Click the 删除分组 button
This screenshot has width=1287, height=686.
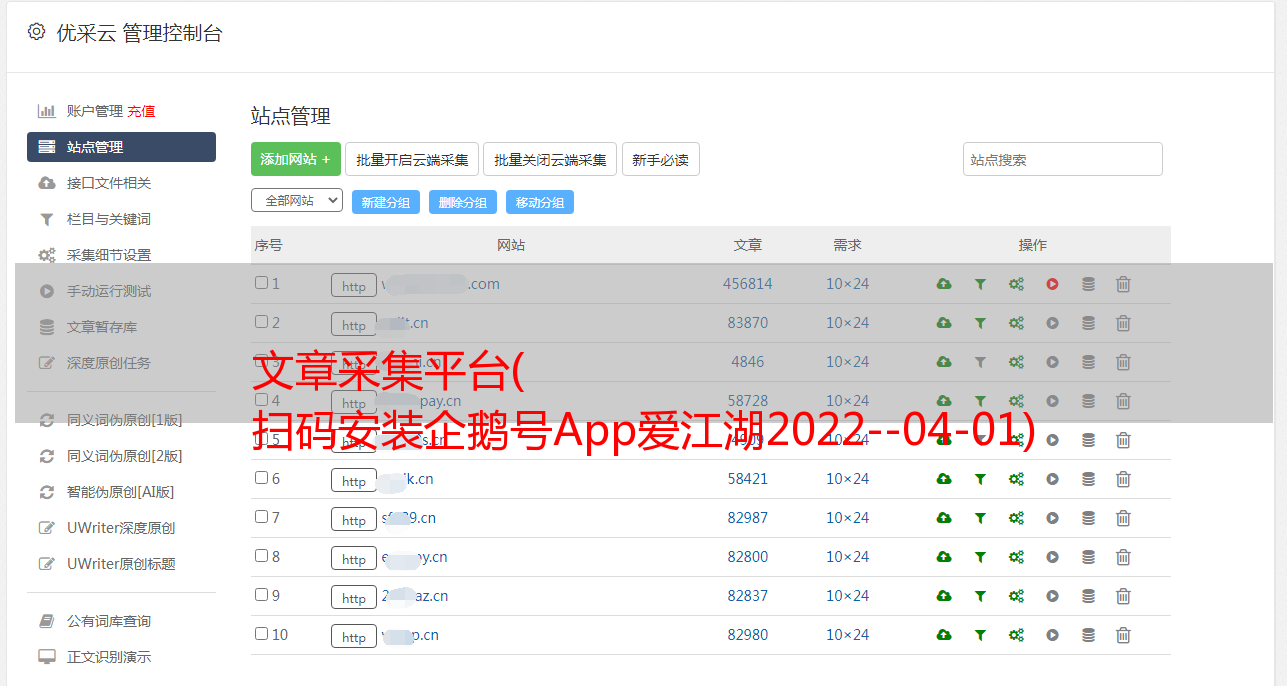pos(463,202)
